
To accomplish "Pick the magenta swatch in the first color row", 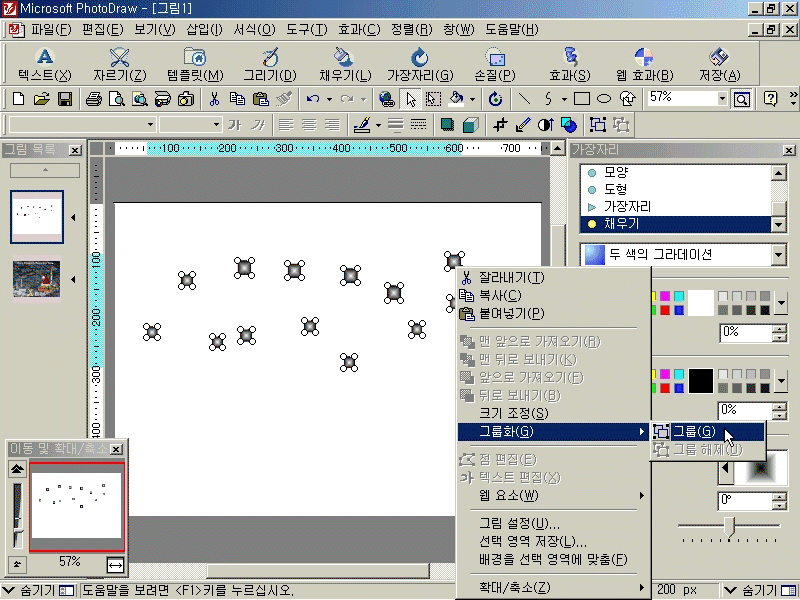I will tap(665, 296).
